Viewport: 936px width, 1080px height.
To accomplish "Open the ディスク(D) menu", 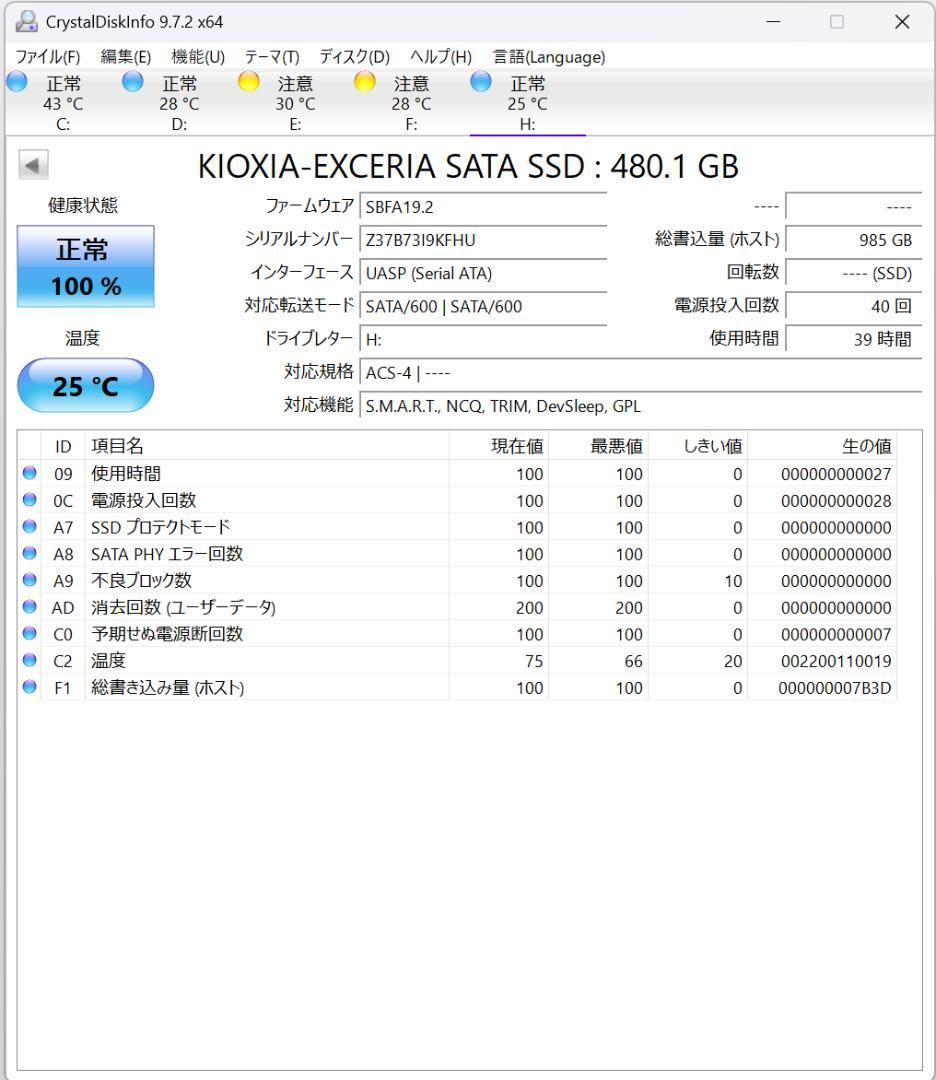I will click(354, 56).
